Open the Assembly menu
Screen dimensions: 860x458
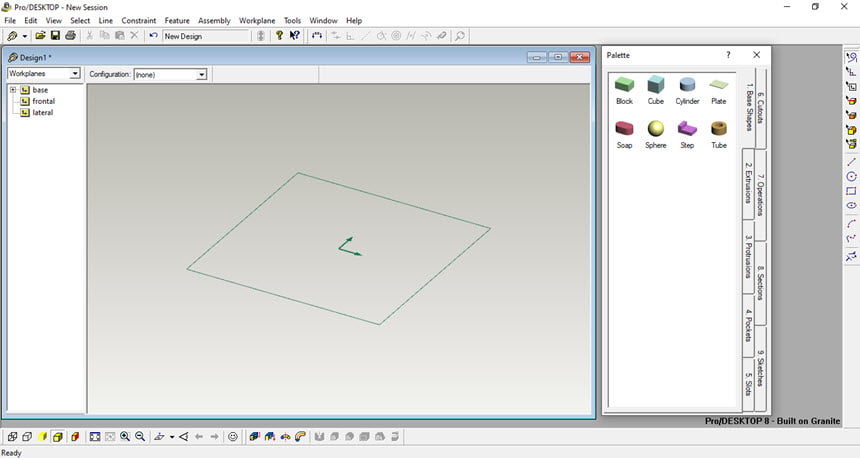pyautogui.click(x=214, y=20)
